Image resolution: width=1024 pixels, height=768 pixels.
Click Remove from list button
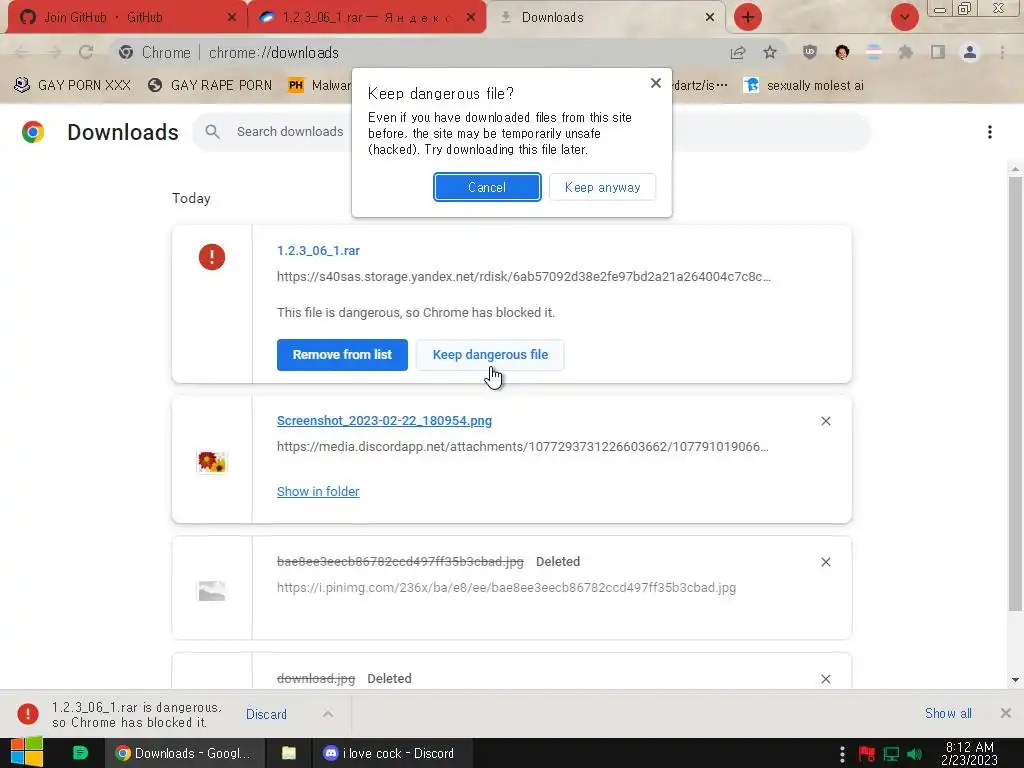pos(342,355)
